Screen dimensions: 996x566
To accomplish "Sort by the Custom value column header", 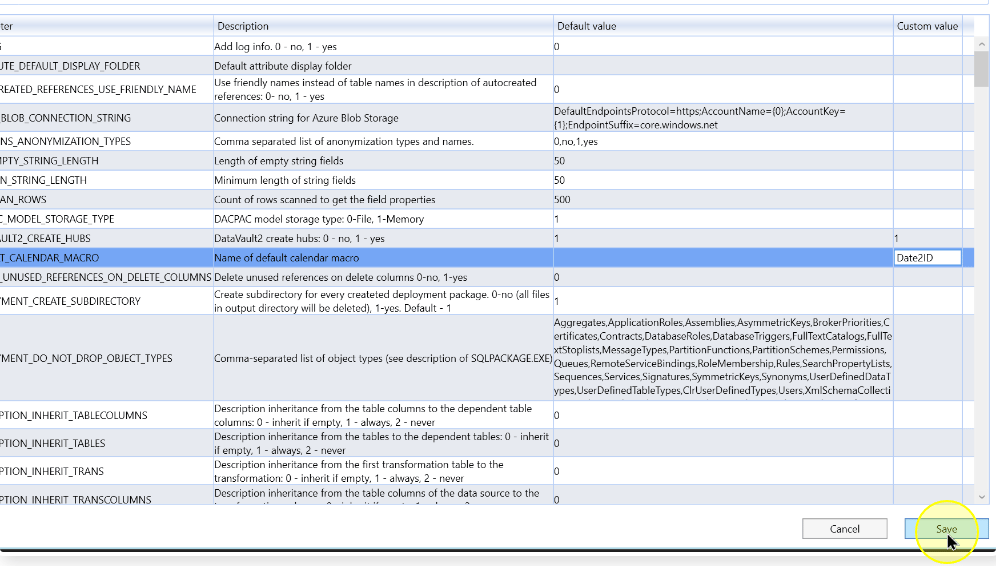I will coord(927,26).
